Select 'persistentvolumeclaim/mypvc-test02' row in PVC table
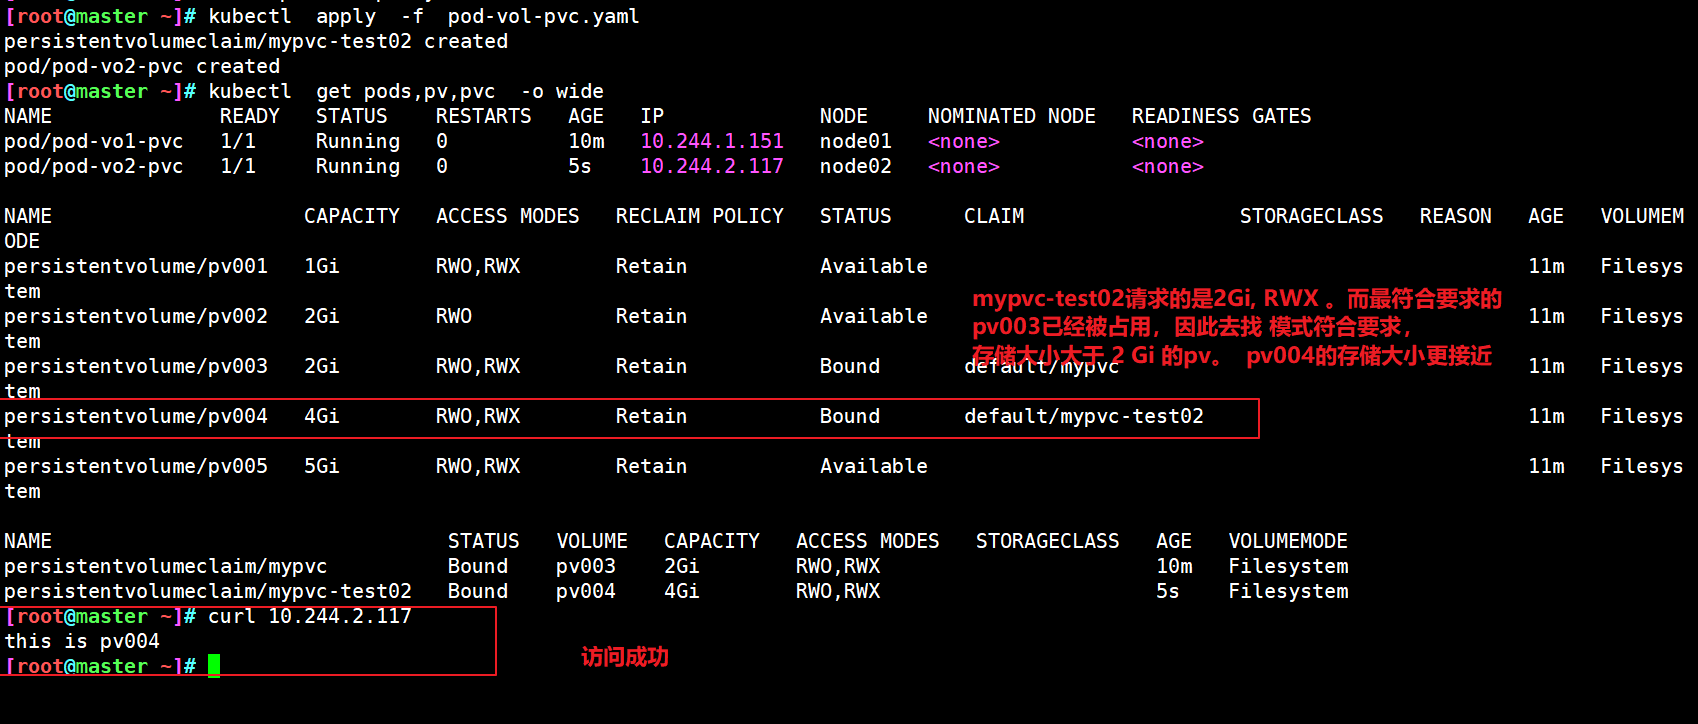Screen dimensions: 1698x724 tap(208, 591)
